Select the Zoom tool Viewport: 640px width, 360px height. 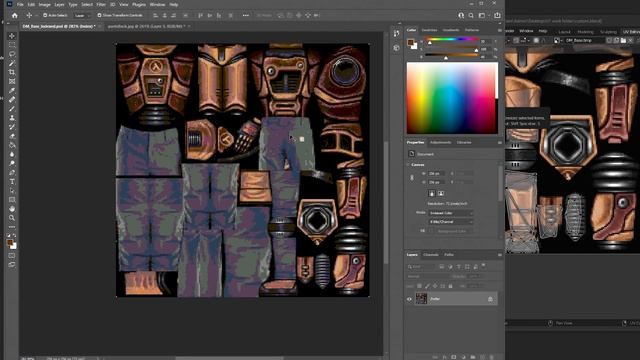coord(12,218)
